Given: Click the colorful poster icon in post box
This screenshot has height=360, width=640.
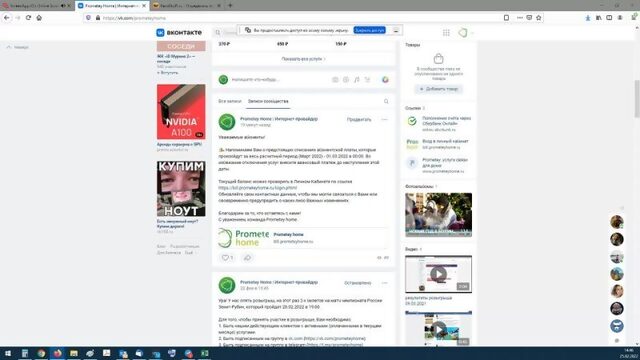Looking at the screenshot, I should (385, 80).
